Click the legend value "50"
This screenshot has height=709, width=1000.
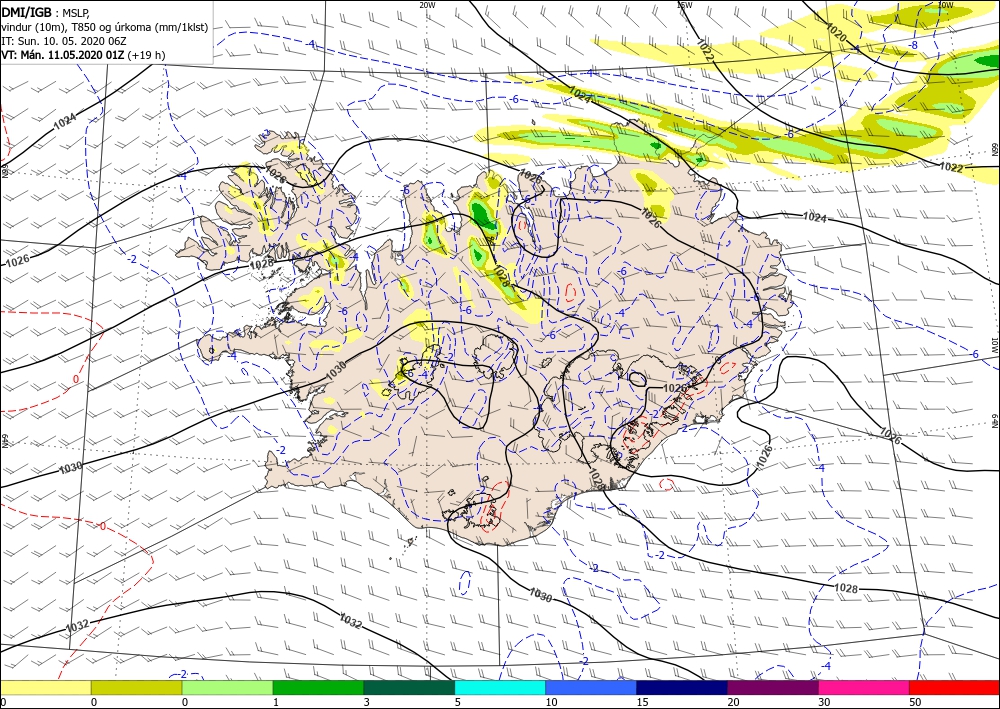click(x=915, y=702)
